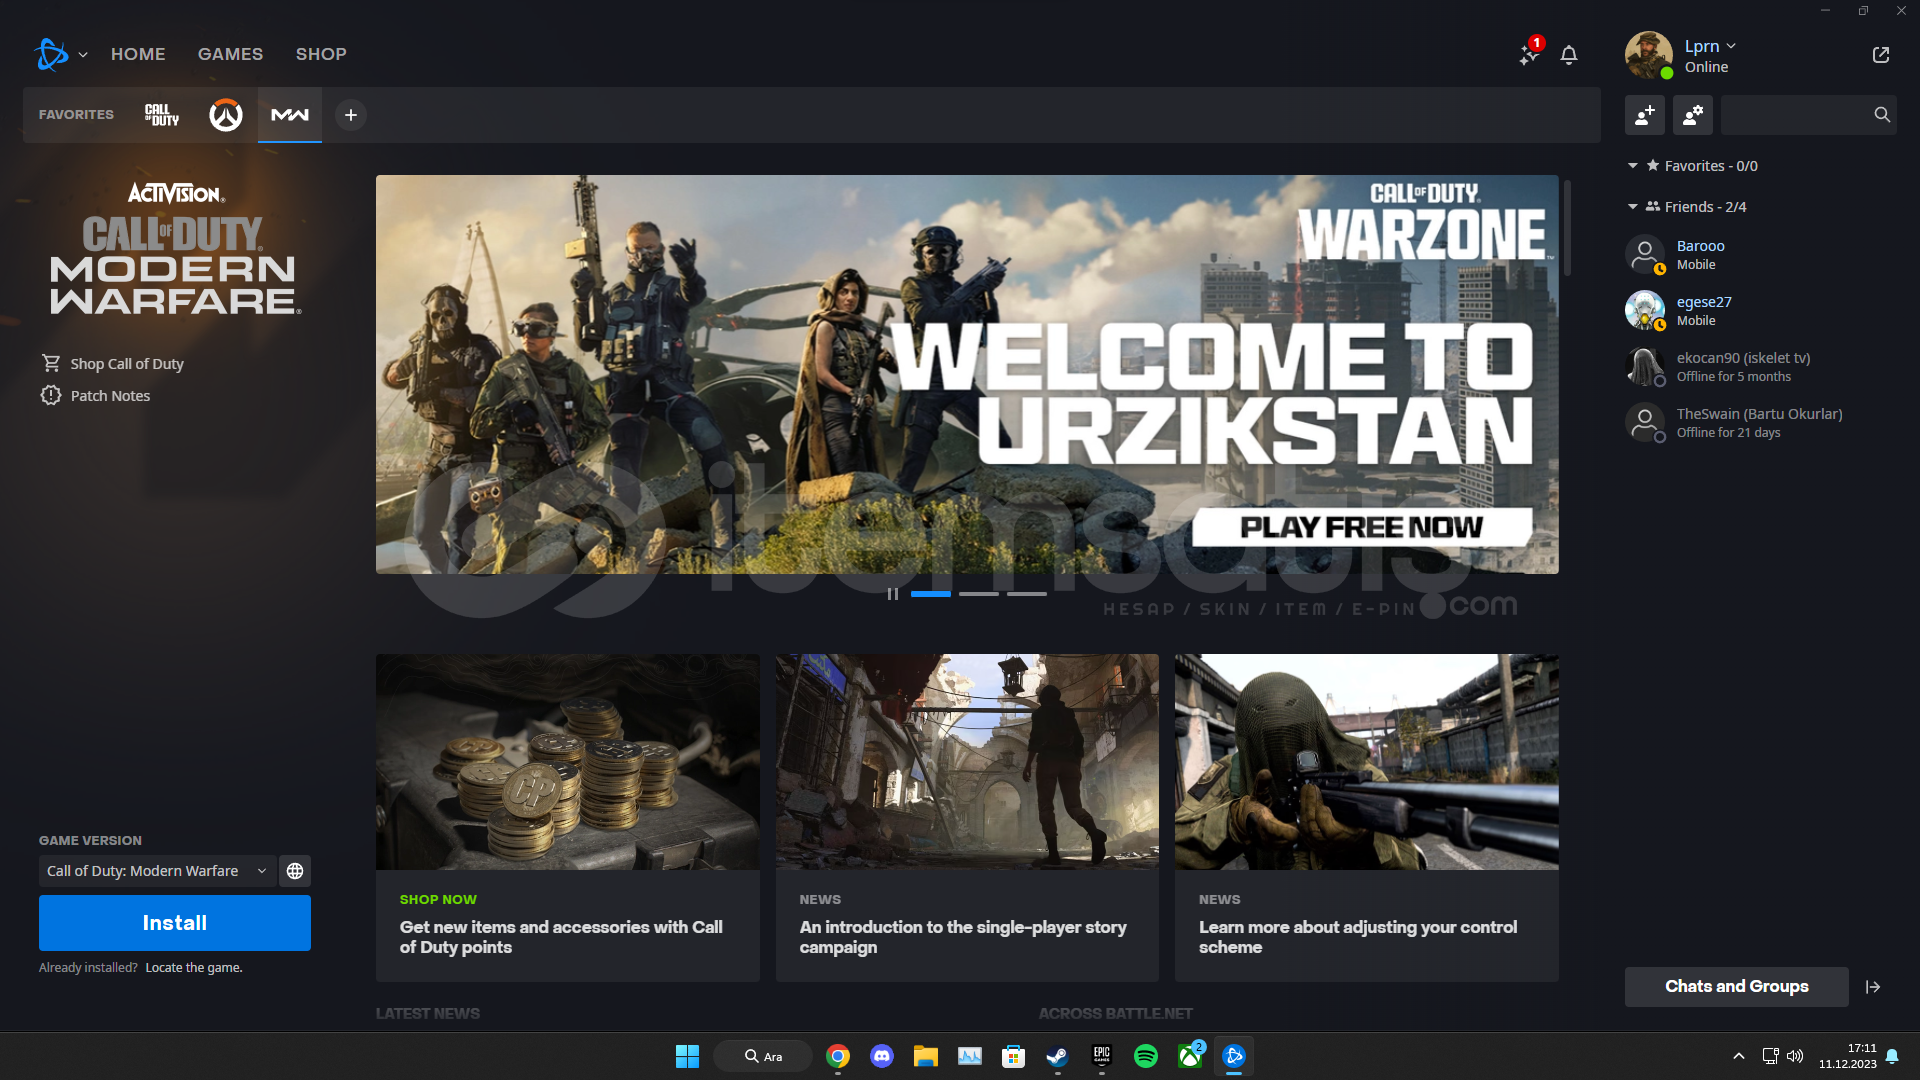Image resolution: width=1920 pixels, height=1080 pixels.
Task: Select the Modern Warfare MW tab
Action: 290,115
